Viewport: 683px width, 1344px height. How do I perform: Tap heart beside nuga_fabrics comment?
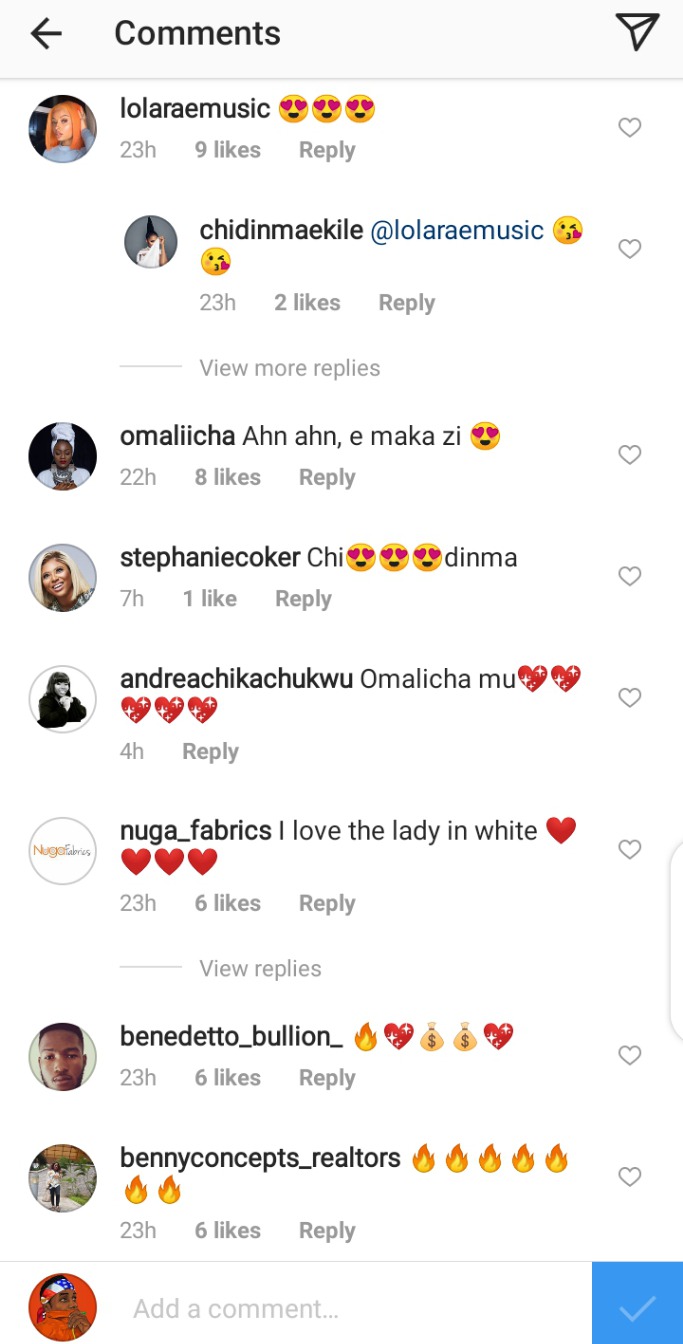[x=629, y=849]
